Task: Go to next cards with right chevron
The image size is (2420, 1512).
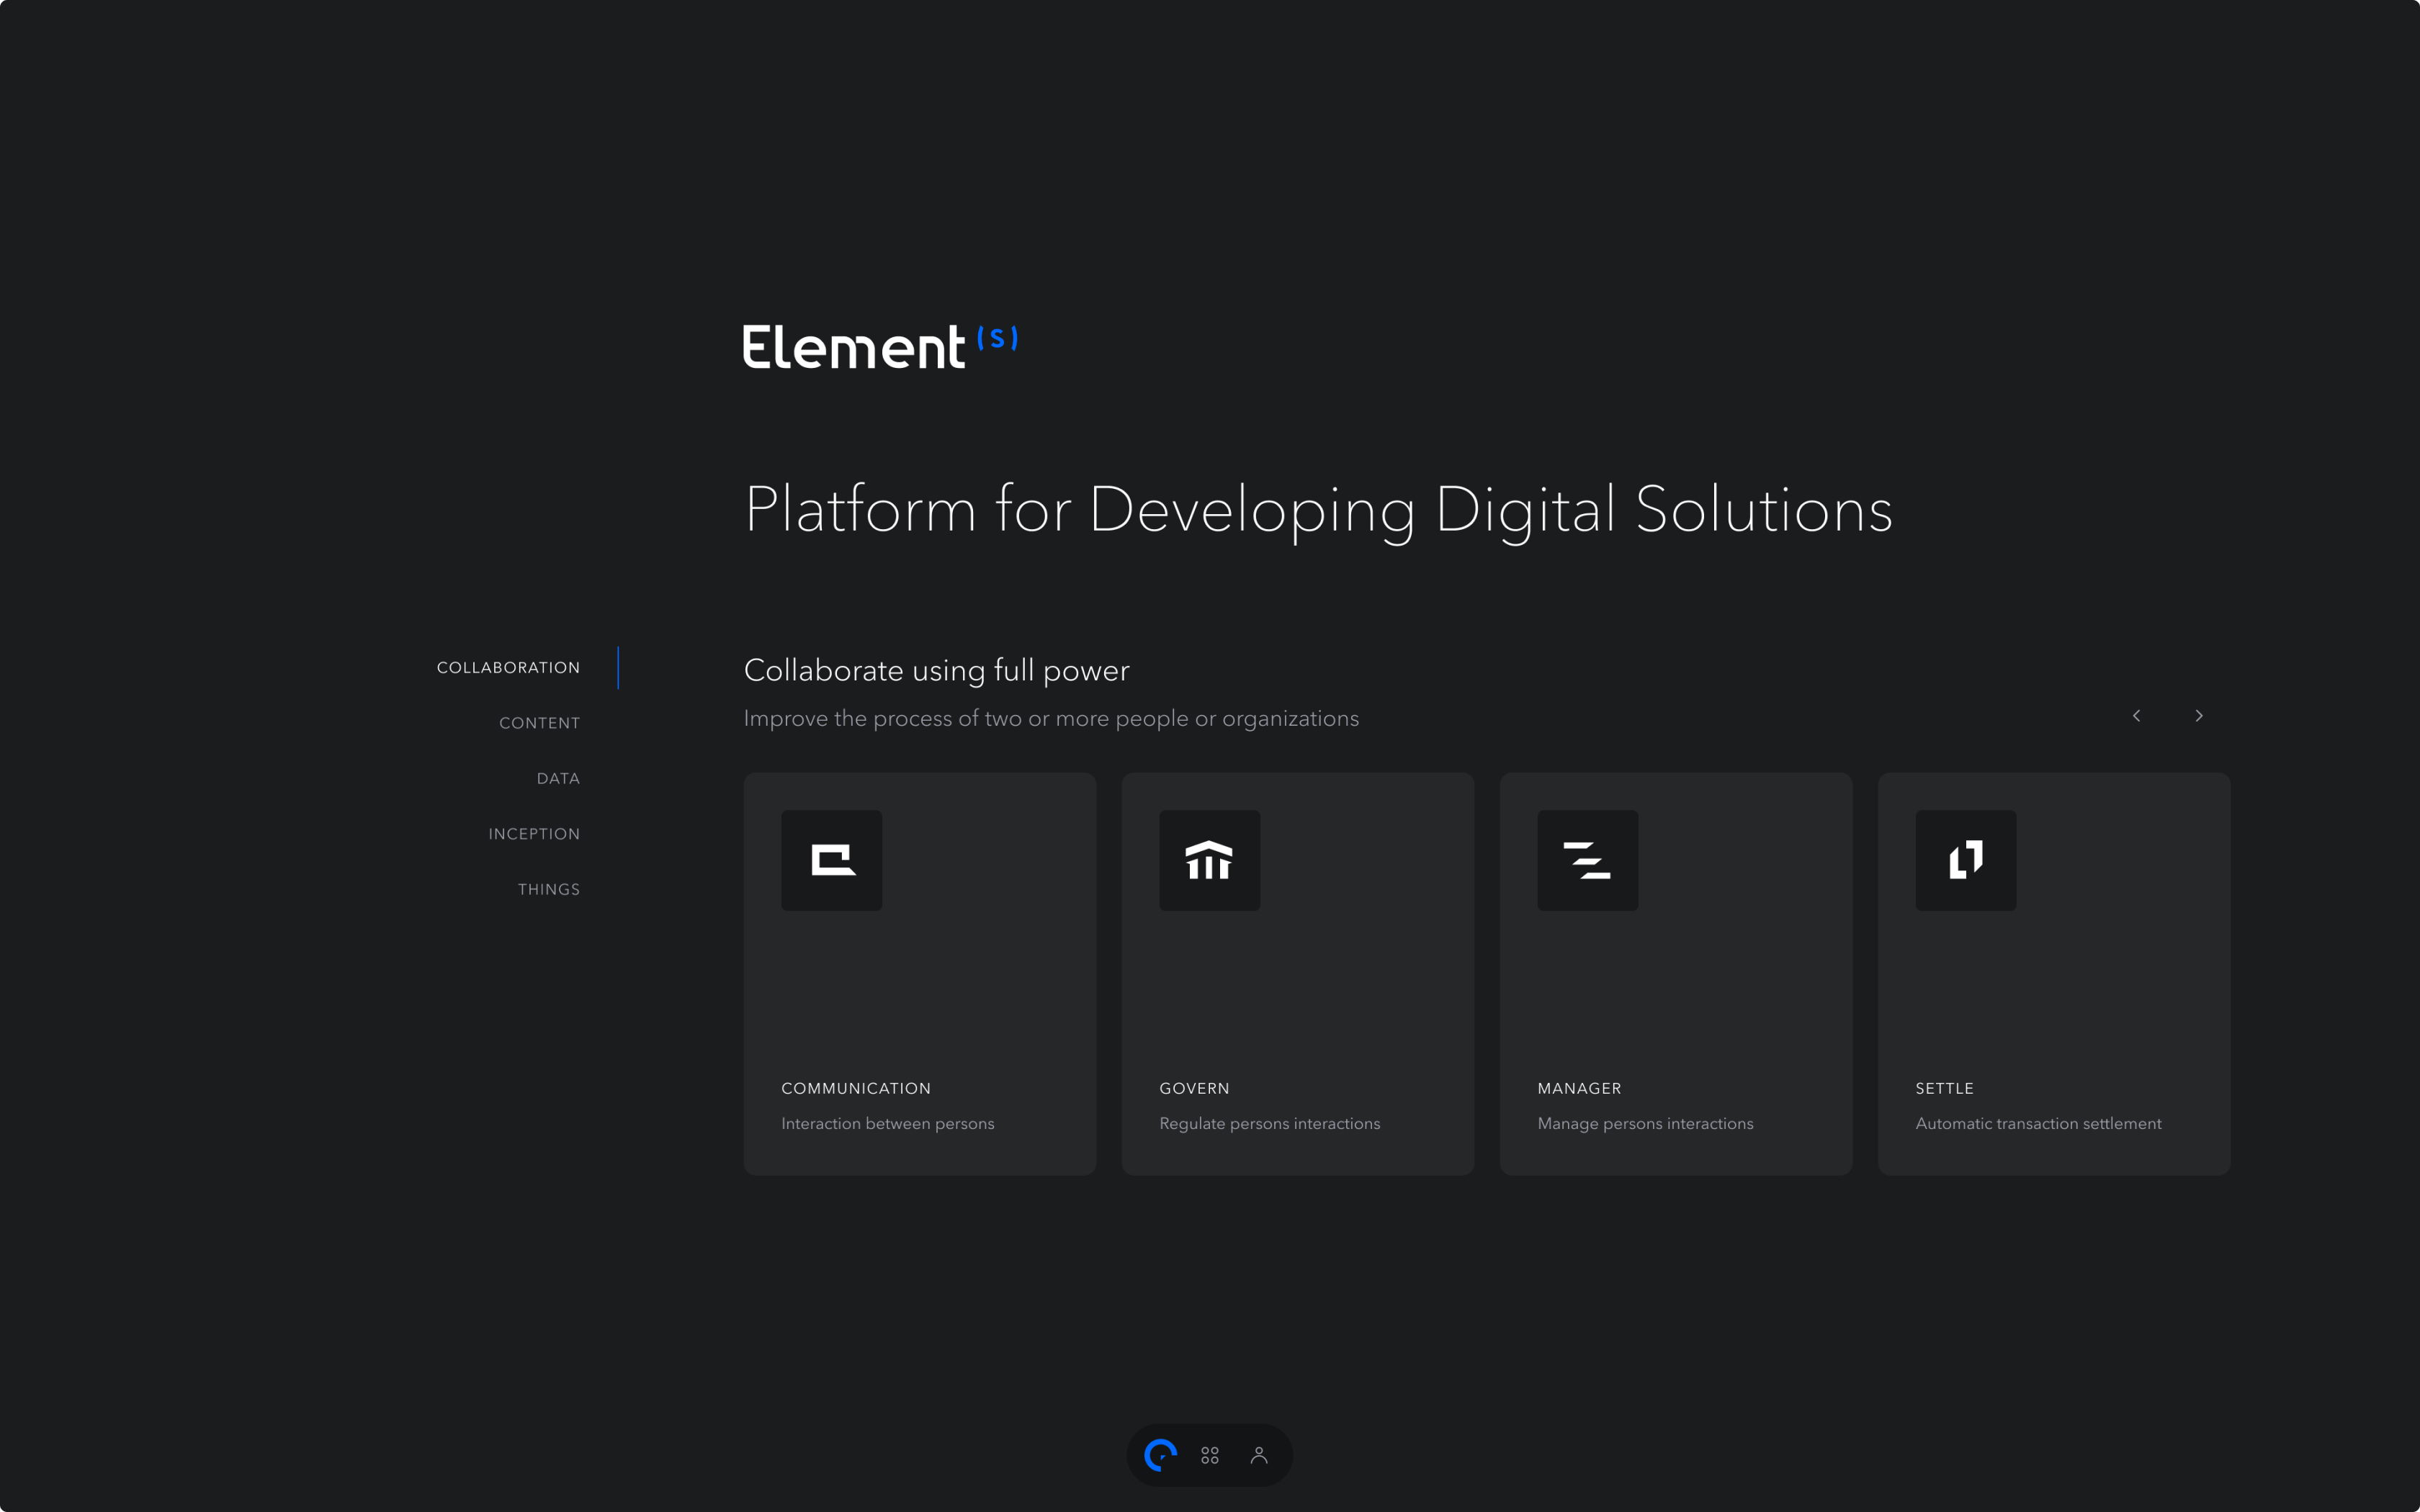Action: pyautogui.click(x=2199, y=716)
